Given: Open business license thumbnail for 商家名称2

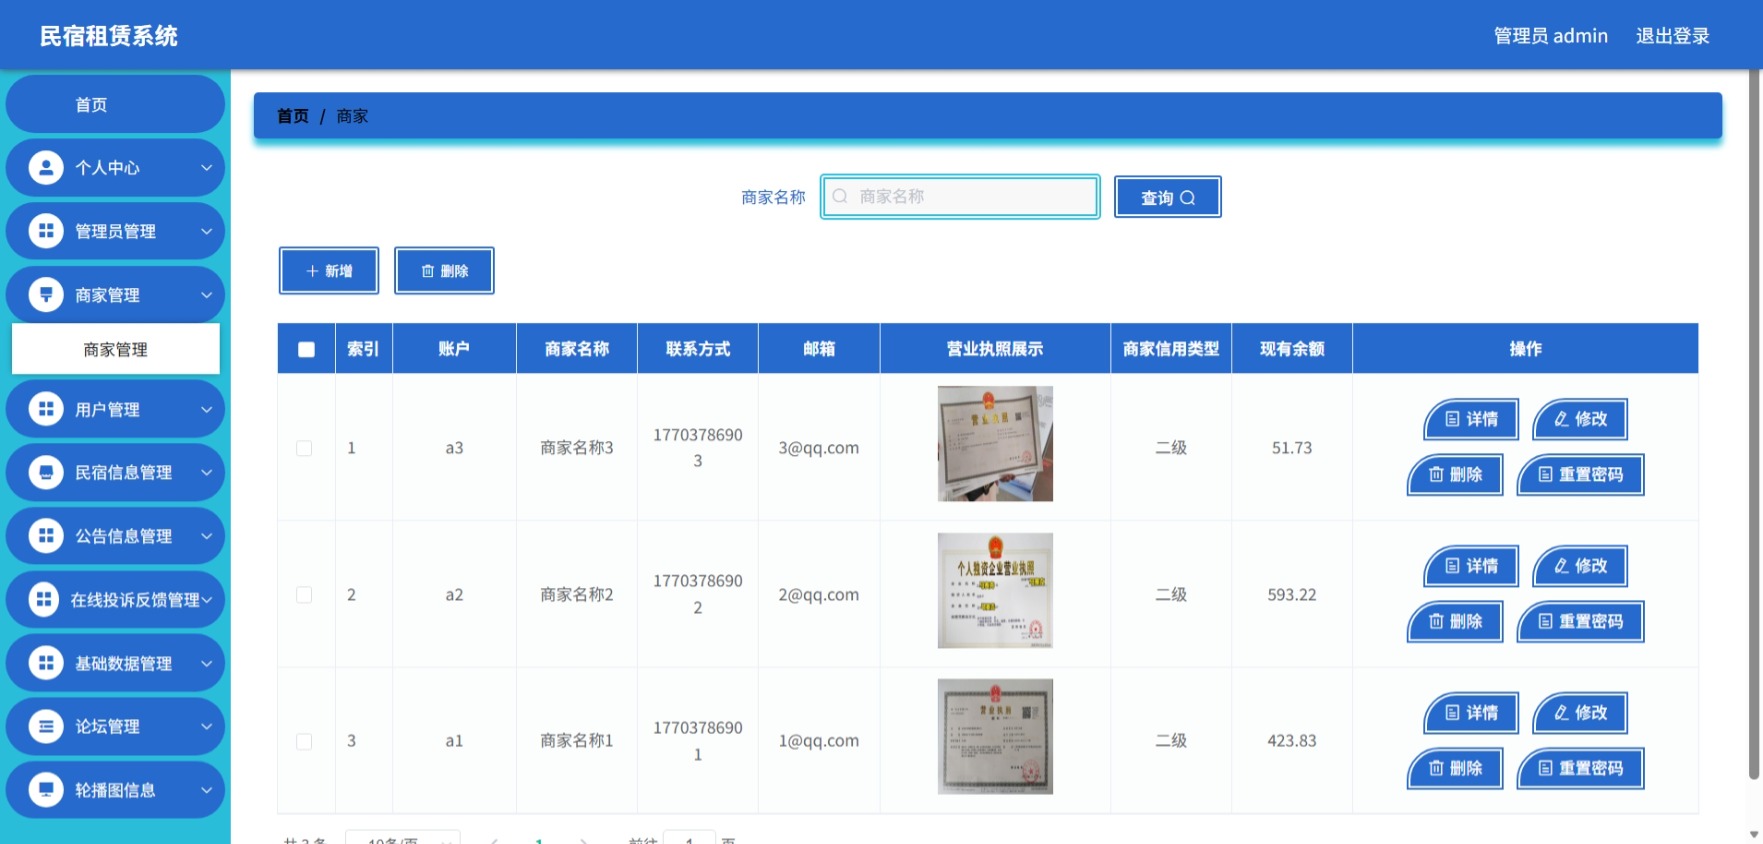Looking at the screenshot, I should tap(995, 590).
